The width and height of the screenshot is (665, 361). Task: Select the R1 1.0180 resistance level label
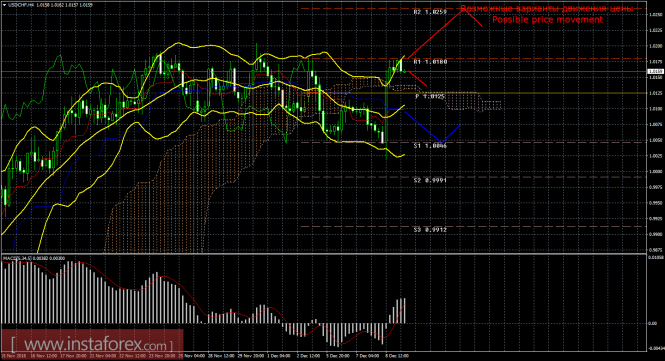430,62
